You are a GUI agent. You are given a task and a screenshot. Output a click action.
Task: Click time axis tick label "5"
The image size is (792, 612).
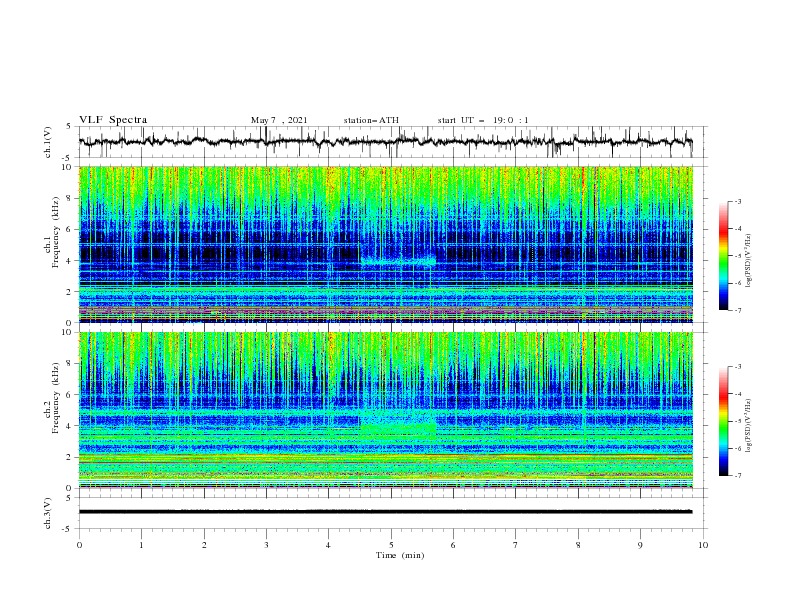(x=391, y=545)
